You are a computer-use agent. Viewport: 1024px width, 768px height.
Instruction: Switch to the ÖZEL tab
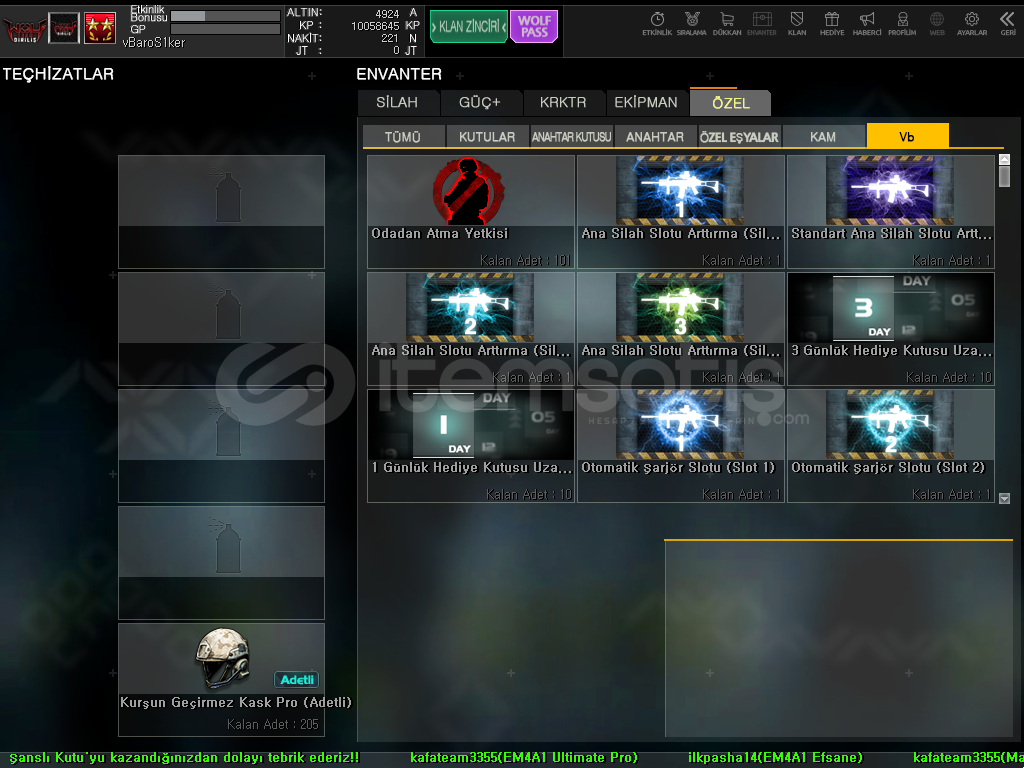(x=731, y=103)
